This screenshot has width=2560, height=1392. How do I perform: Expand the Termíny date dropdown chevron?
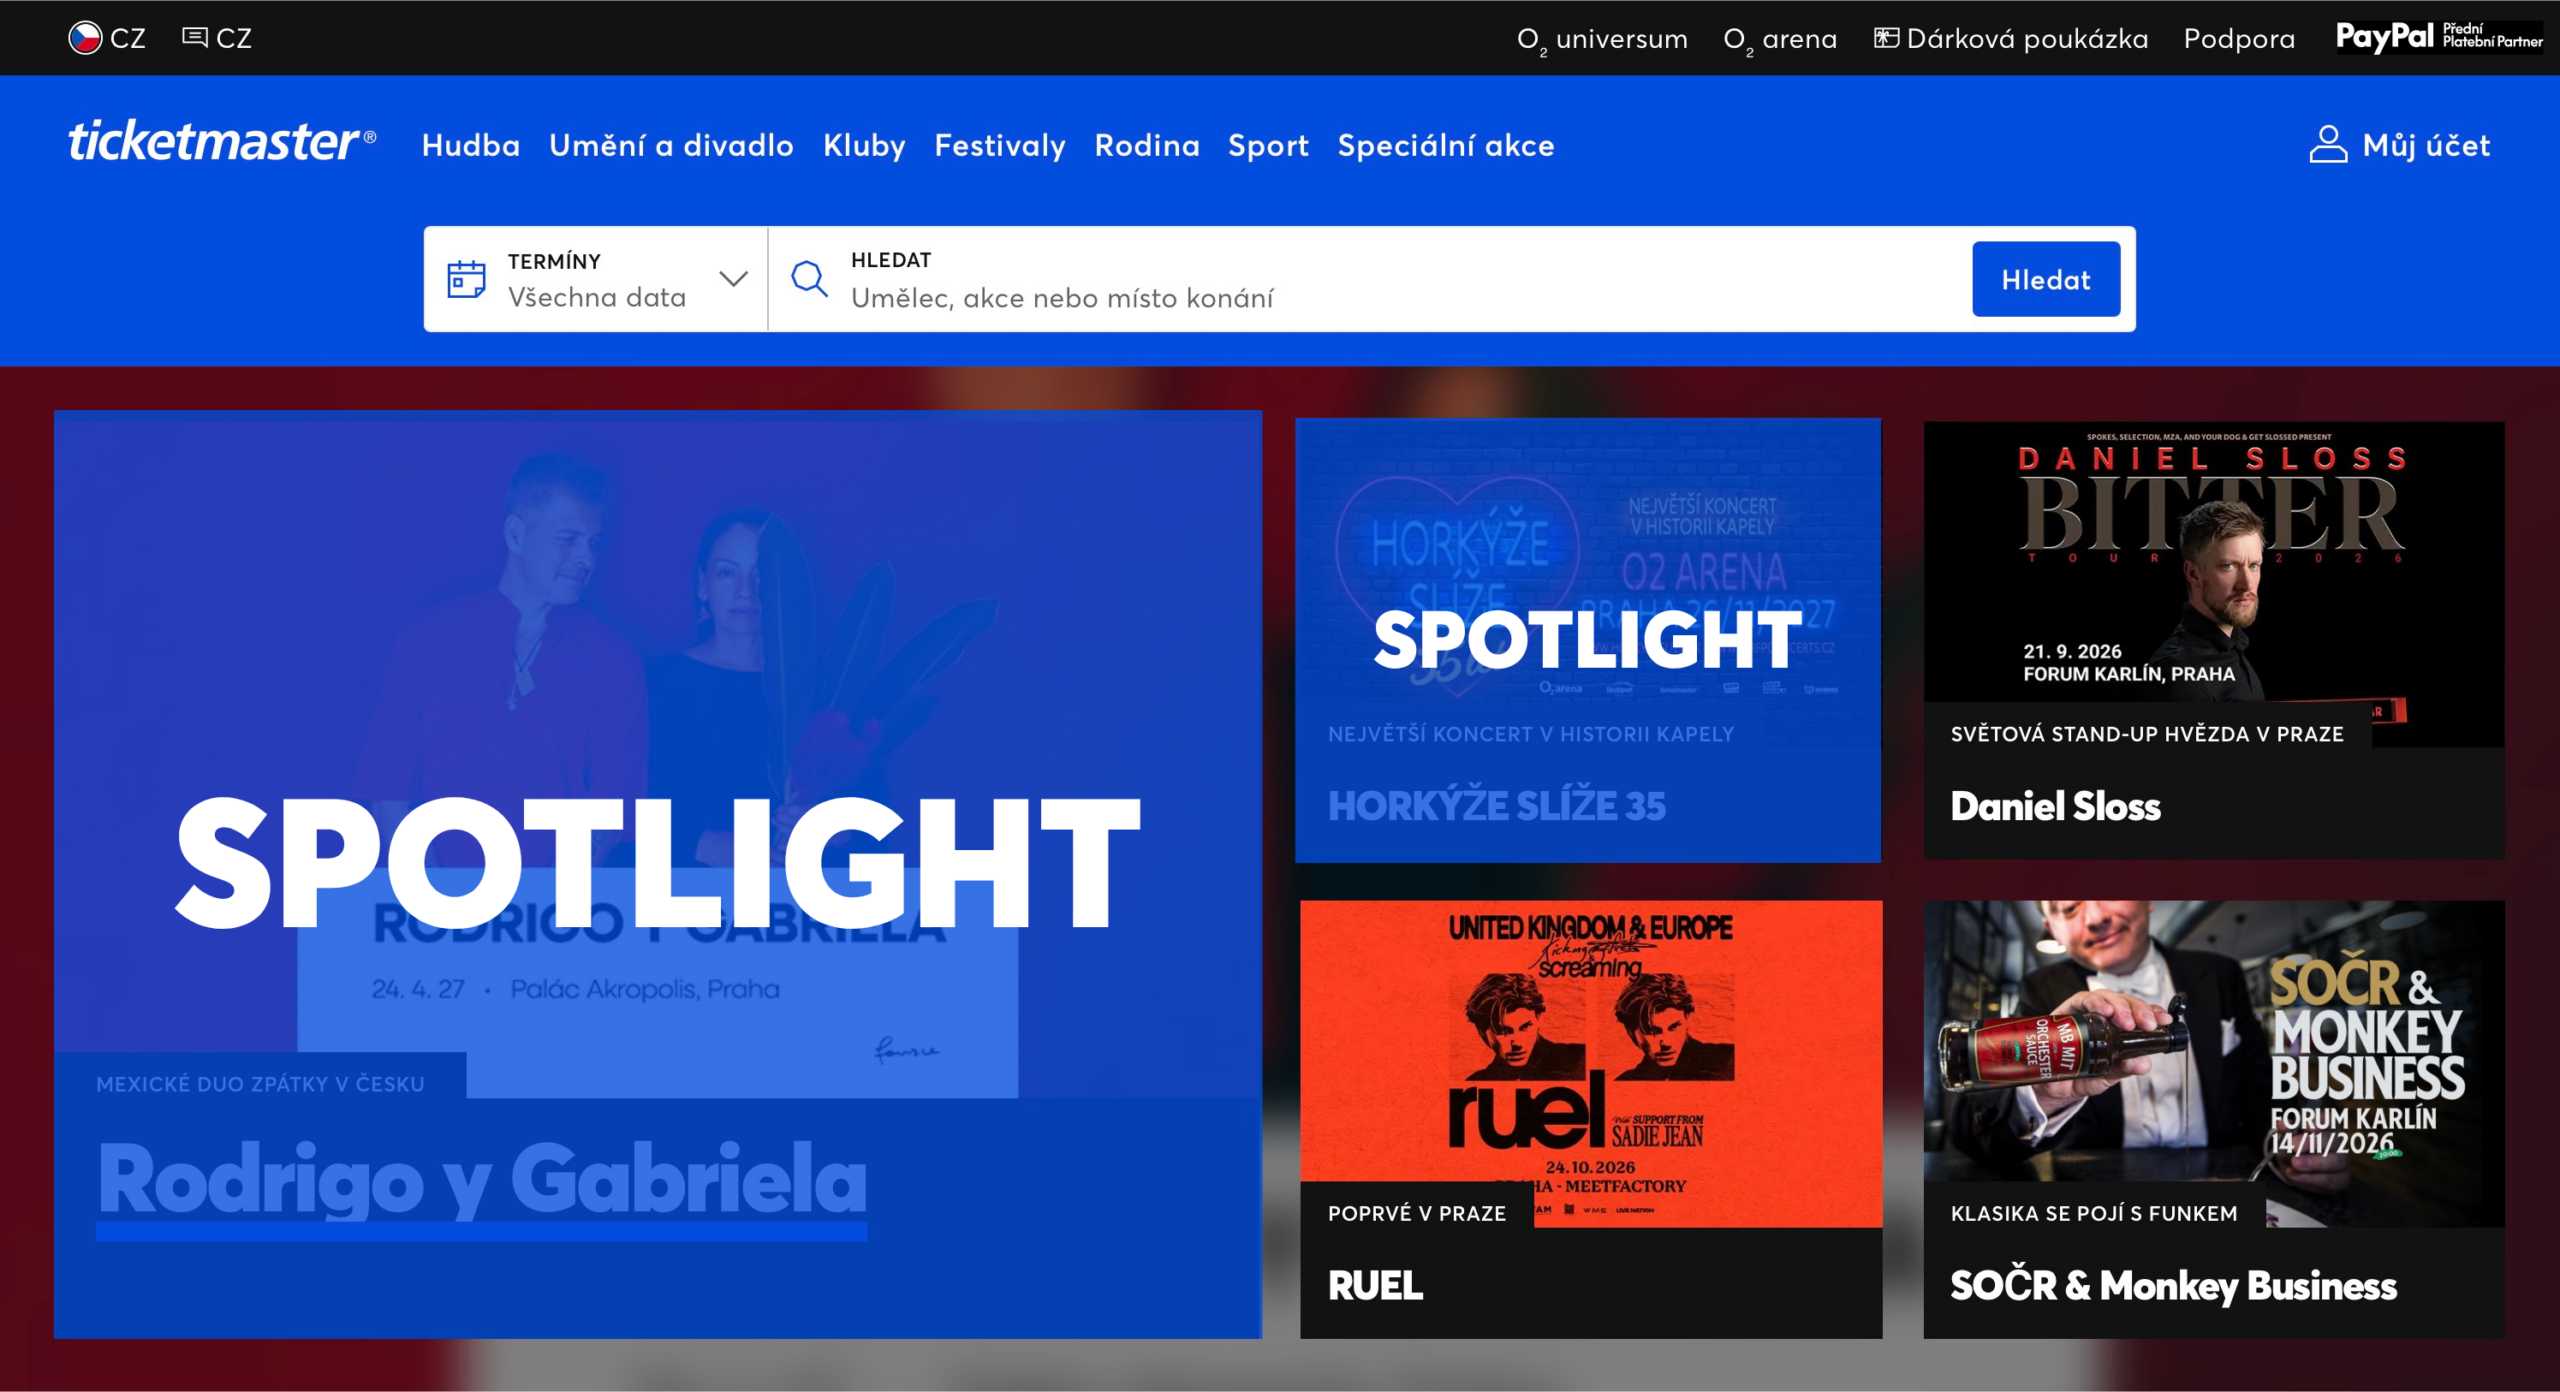click(733, 279)
